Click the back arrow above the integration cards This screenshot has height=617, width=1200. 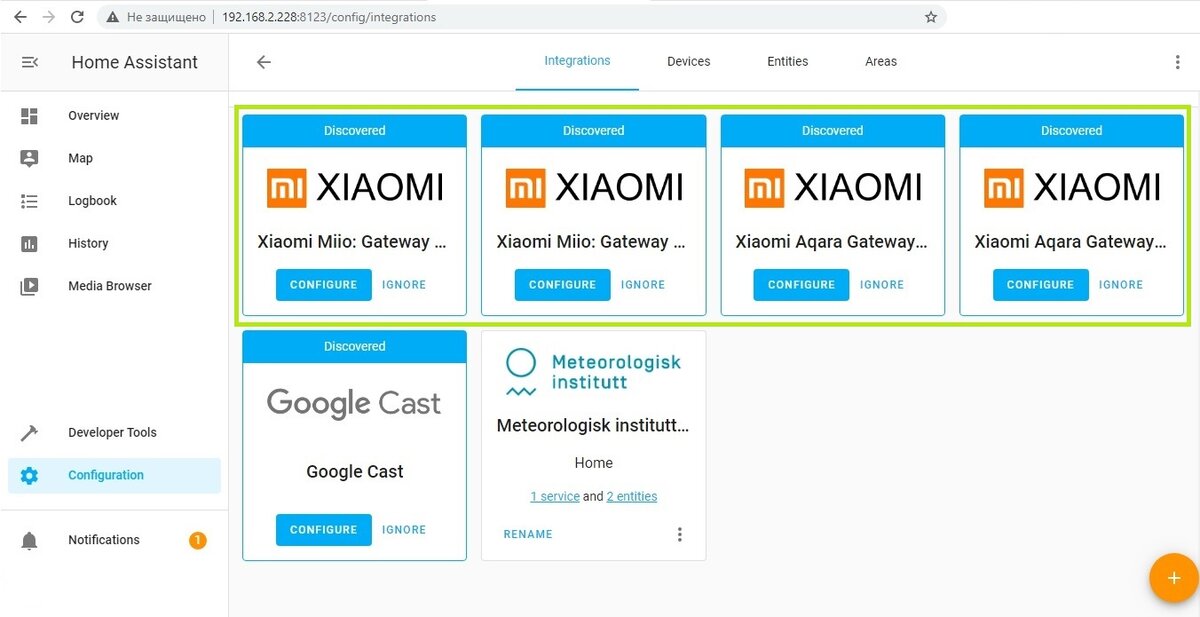tap(263, 61)
